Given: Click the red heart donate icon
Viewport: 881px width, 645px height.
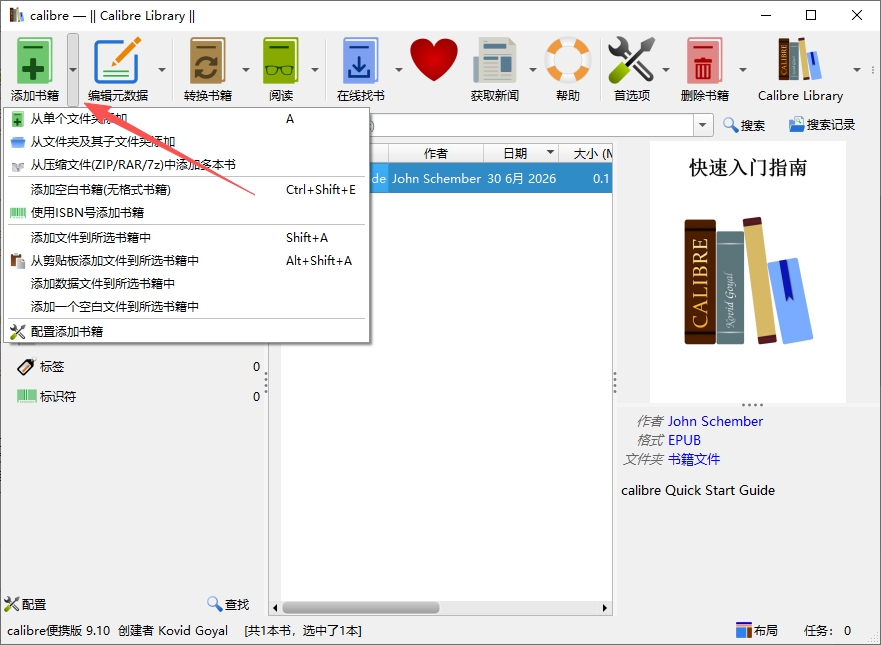Looking at the screenshot, I should click(434, 60).
